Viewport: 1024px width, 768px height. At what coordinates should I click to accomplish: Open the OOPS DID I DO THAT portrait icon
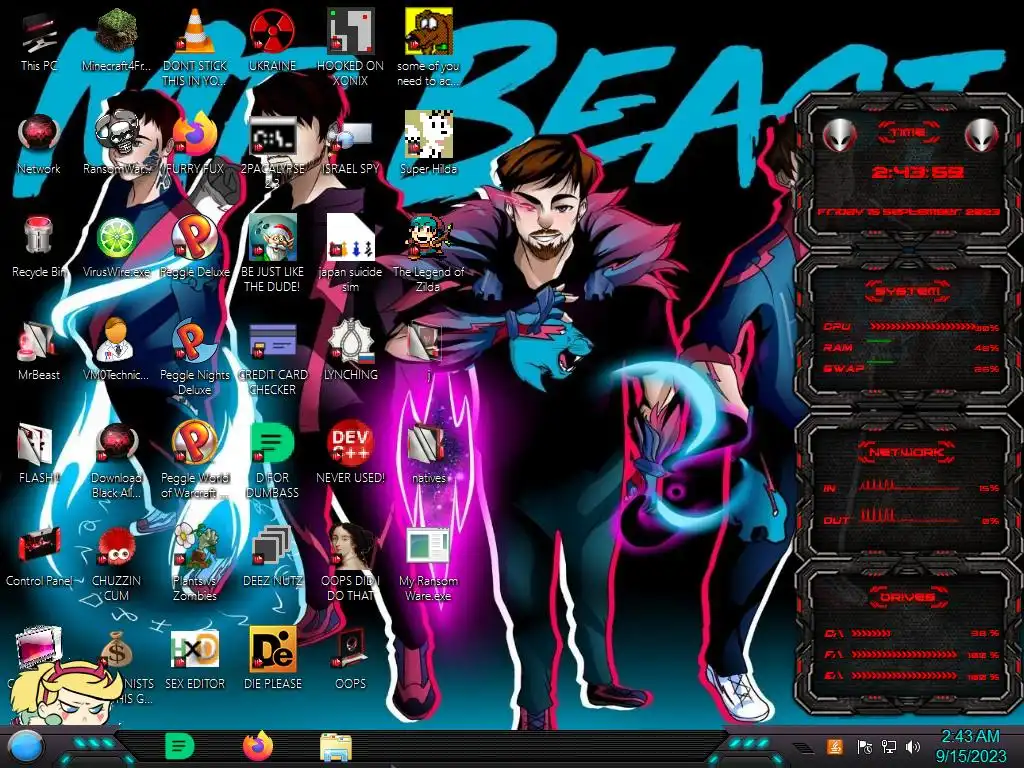(x=350, y=545)
